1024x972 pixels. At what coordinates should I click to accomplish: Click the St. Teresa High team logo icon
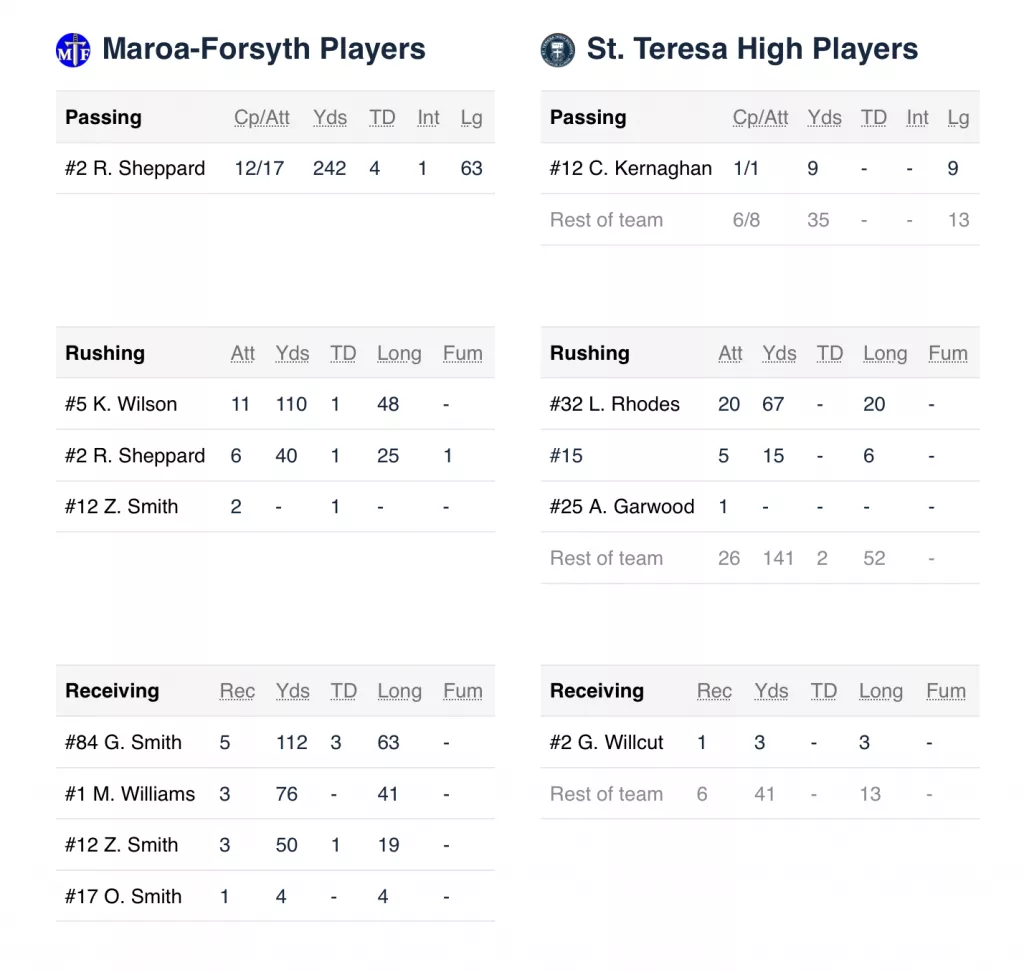tap(558, 50)
